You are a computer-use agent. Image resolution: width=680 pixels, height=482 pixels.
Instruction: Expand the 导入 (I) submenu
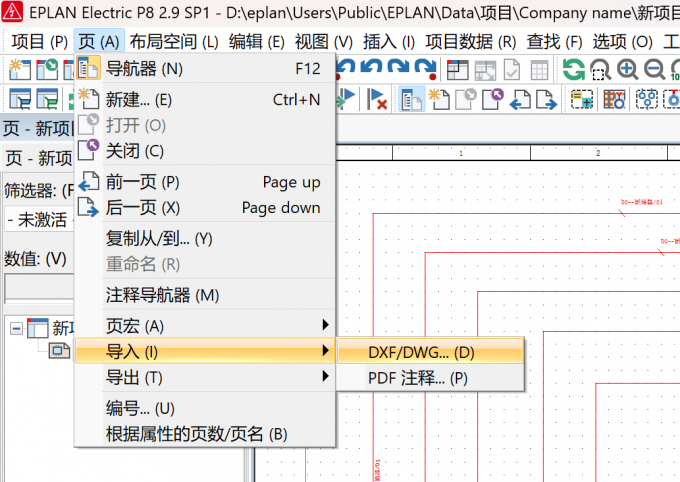point(205,351)
